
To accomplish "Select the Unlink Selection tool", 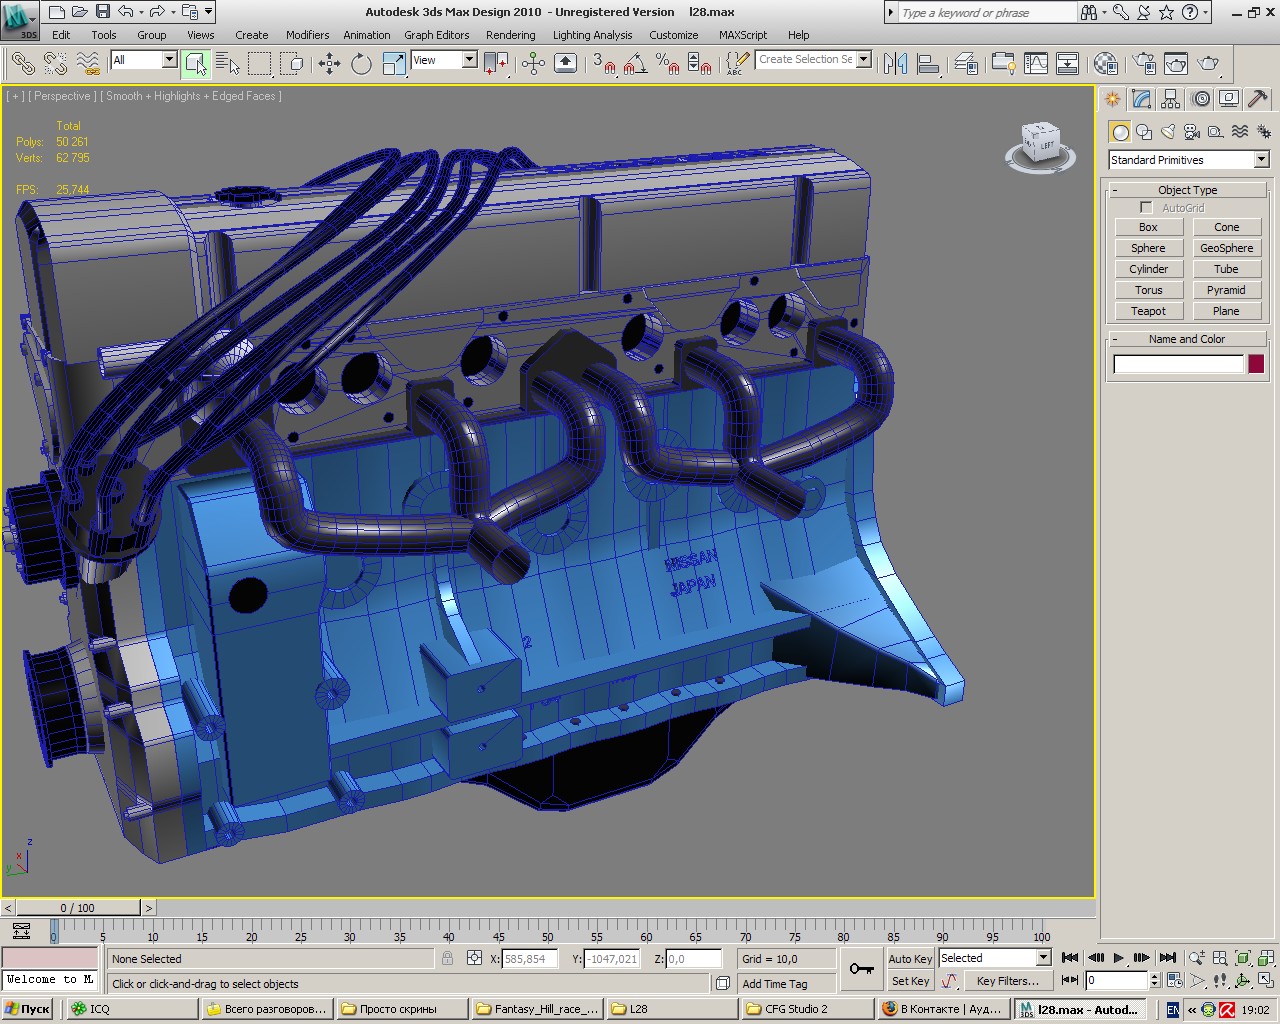I will 55,63.
